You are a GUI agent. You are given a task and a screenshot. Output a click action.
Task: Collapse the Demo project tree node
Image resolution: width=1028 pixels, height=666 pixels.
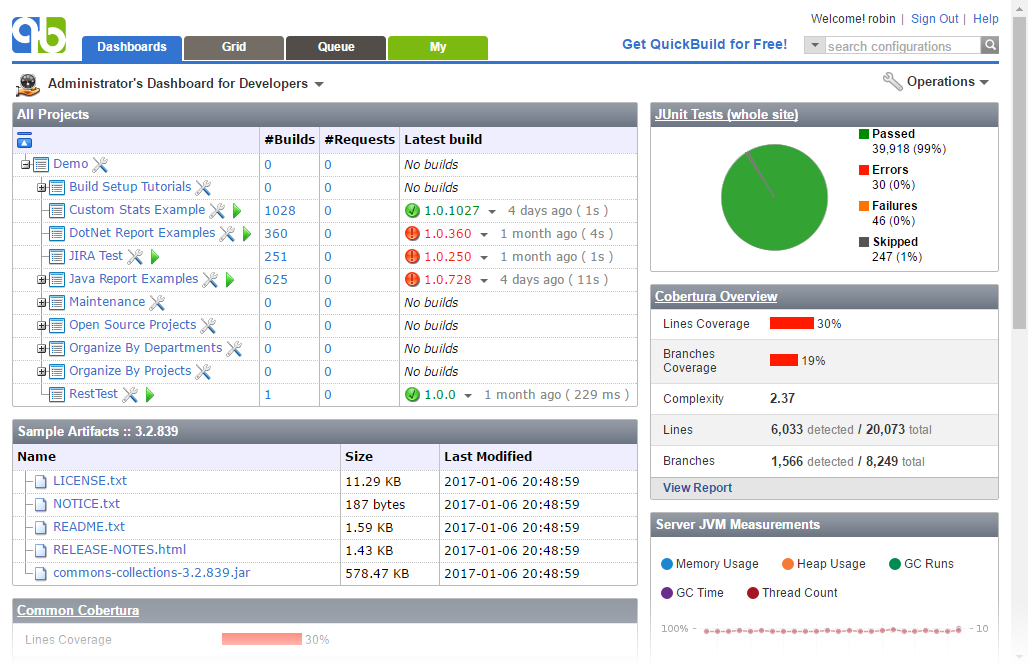[x=25, y=165]
